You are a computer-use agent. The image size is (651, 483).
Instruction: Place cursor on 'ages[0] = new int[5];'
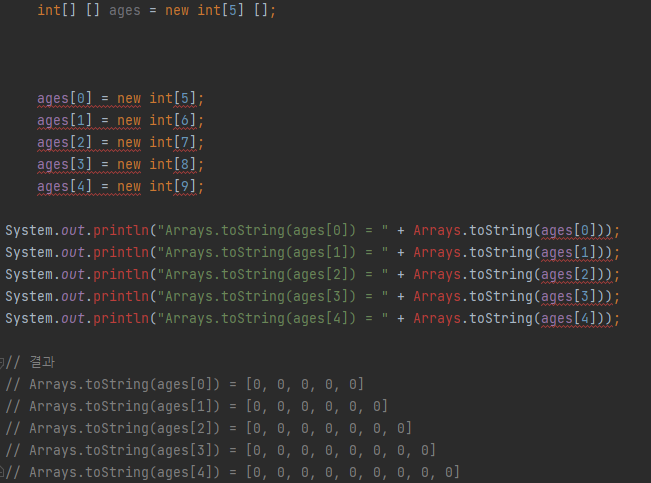click(x=120, y=99)
